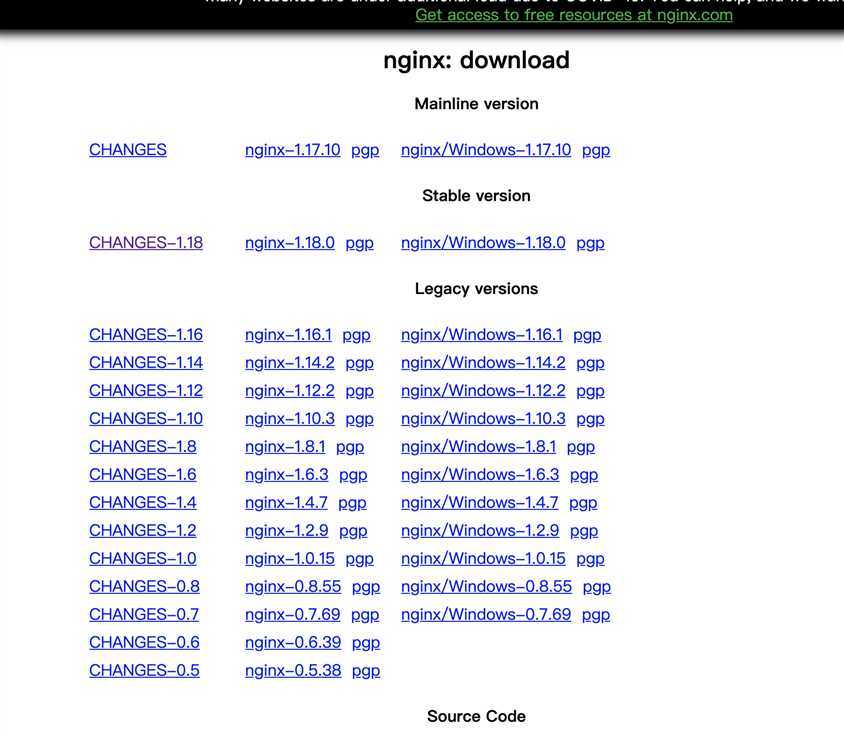Open pgp signature for nginx/Windows-1.14.2
This screenshot has width=844, height=738.
[590, 364]
